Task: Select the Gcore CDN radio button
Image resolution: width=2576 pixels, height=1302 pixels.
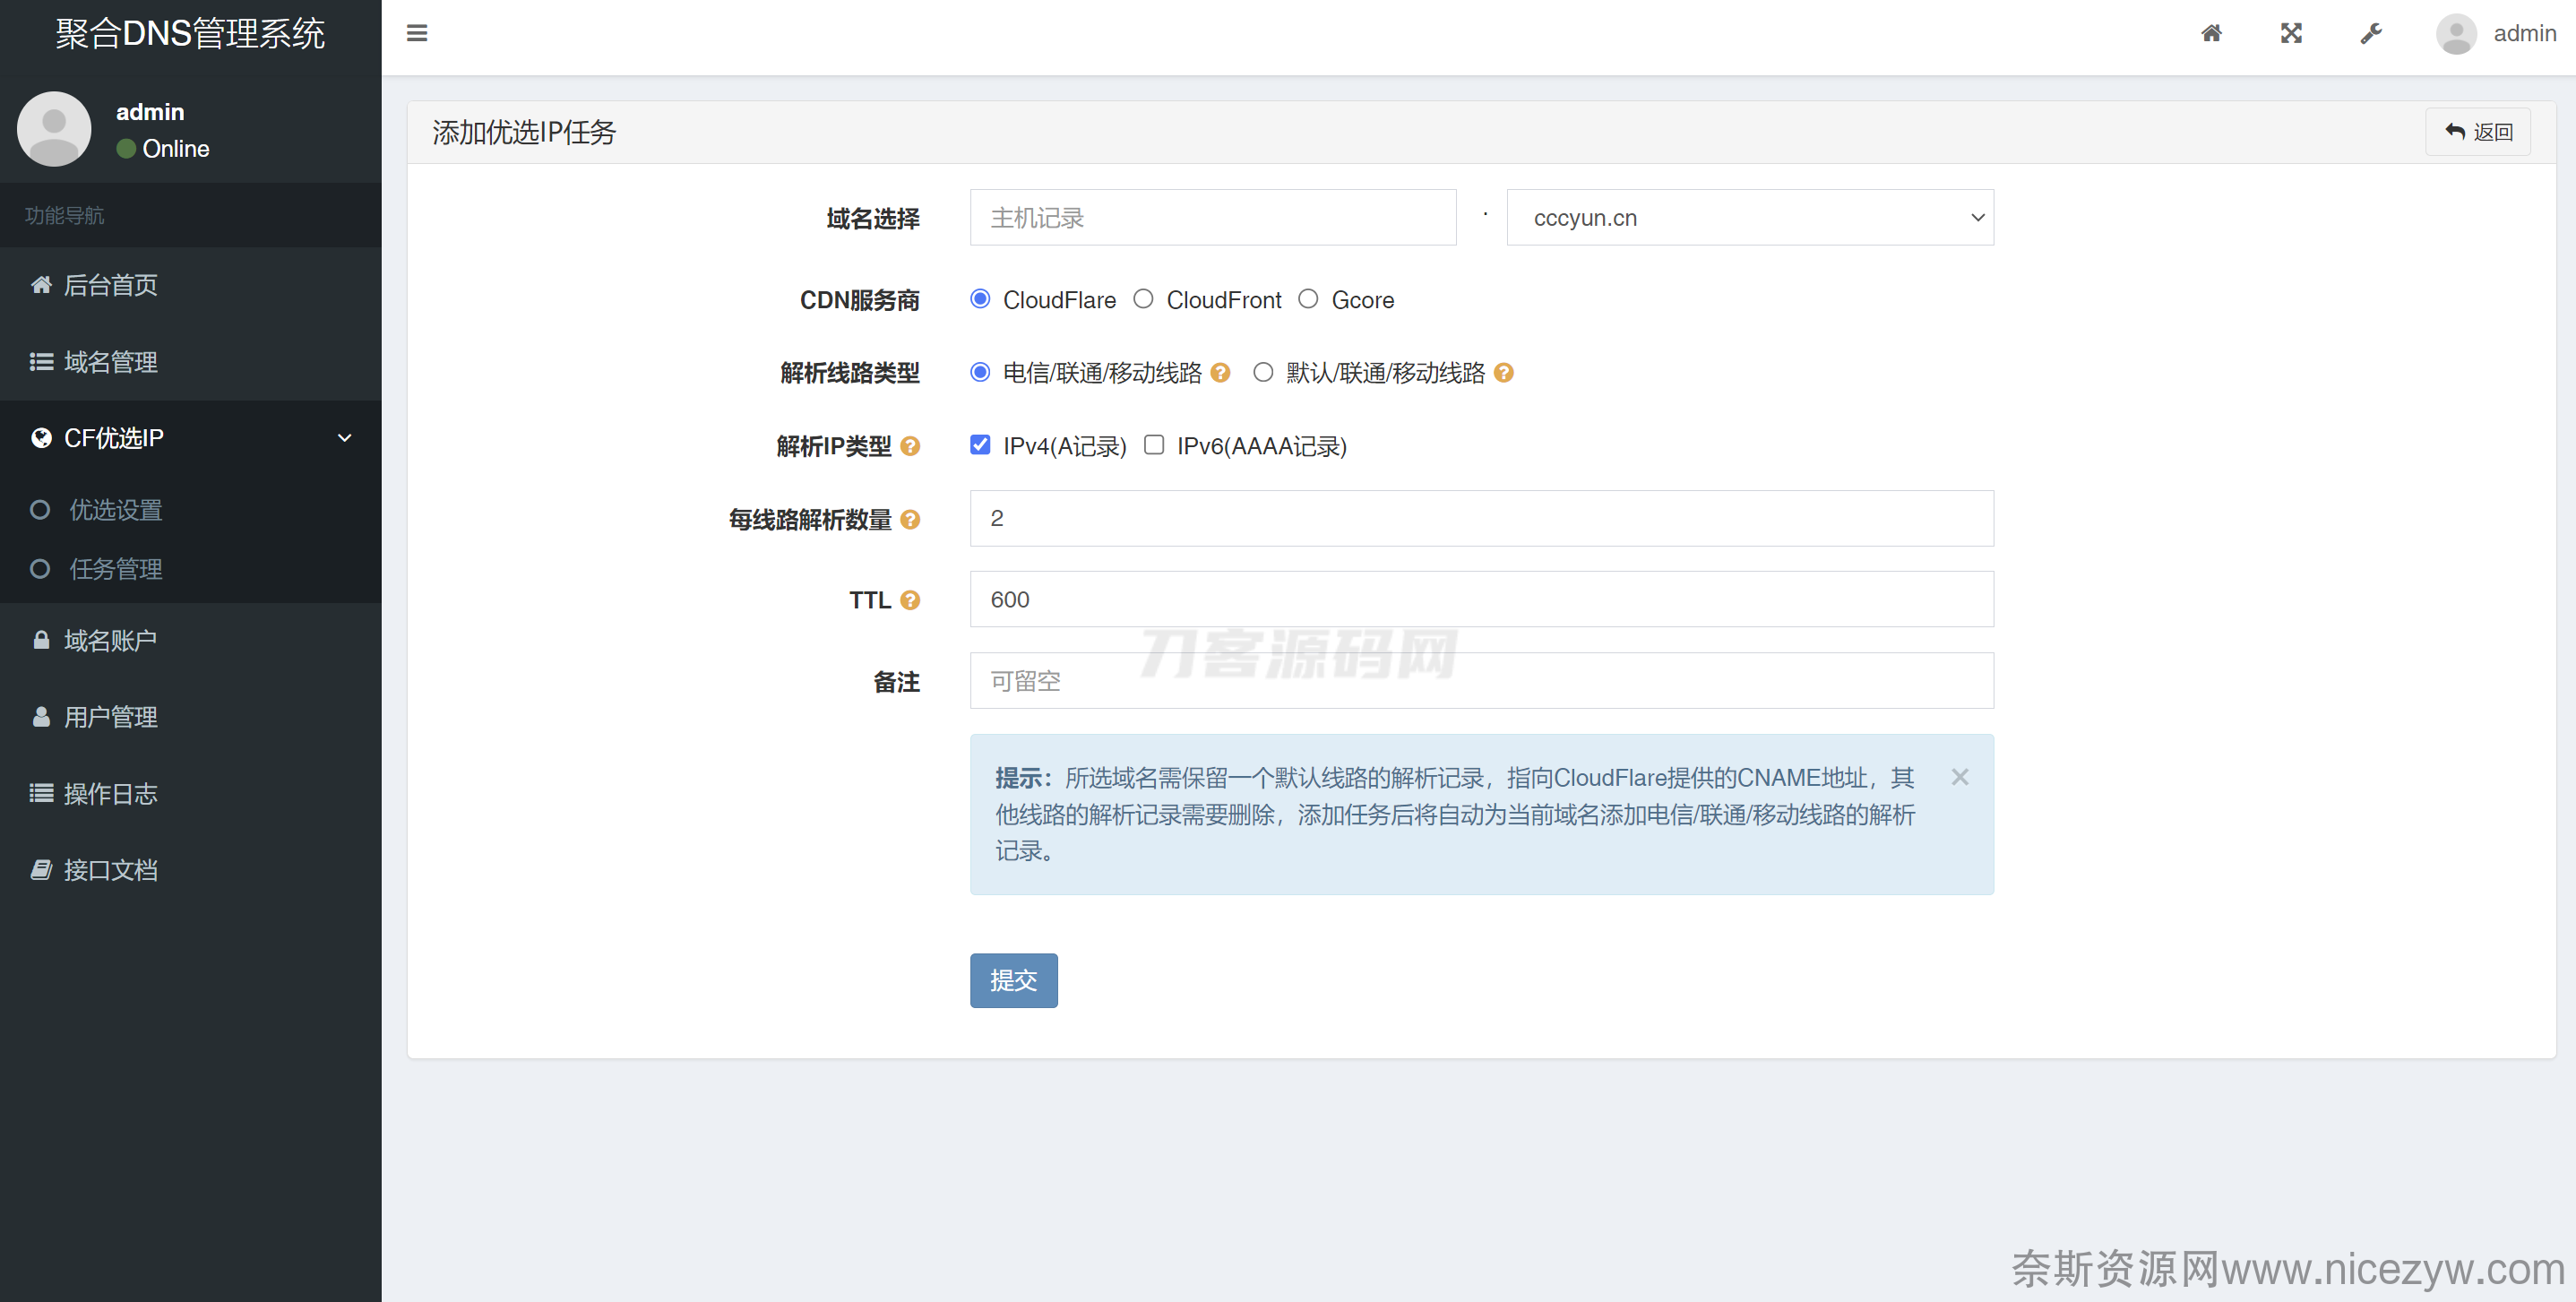Action: [x=1308, y=299]
